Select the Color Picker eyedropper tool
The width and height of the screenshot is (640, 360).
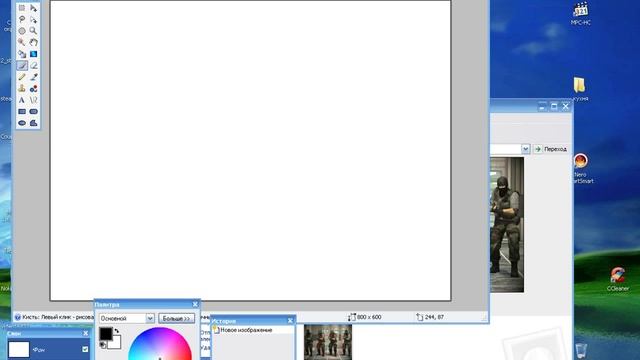point(33,77)
